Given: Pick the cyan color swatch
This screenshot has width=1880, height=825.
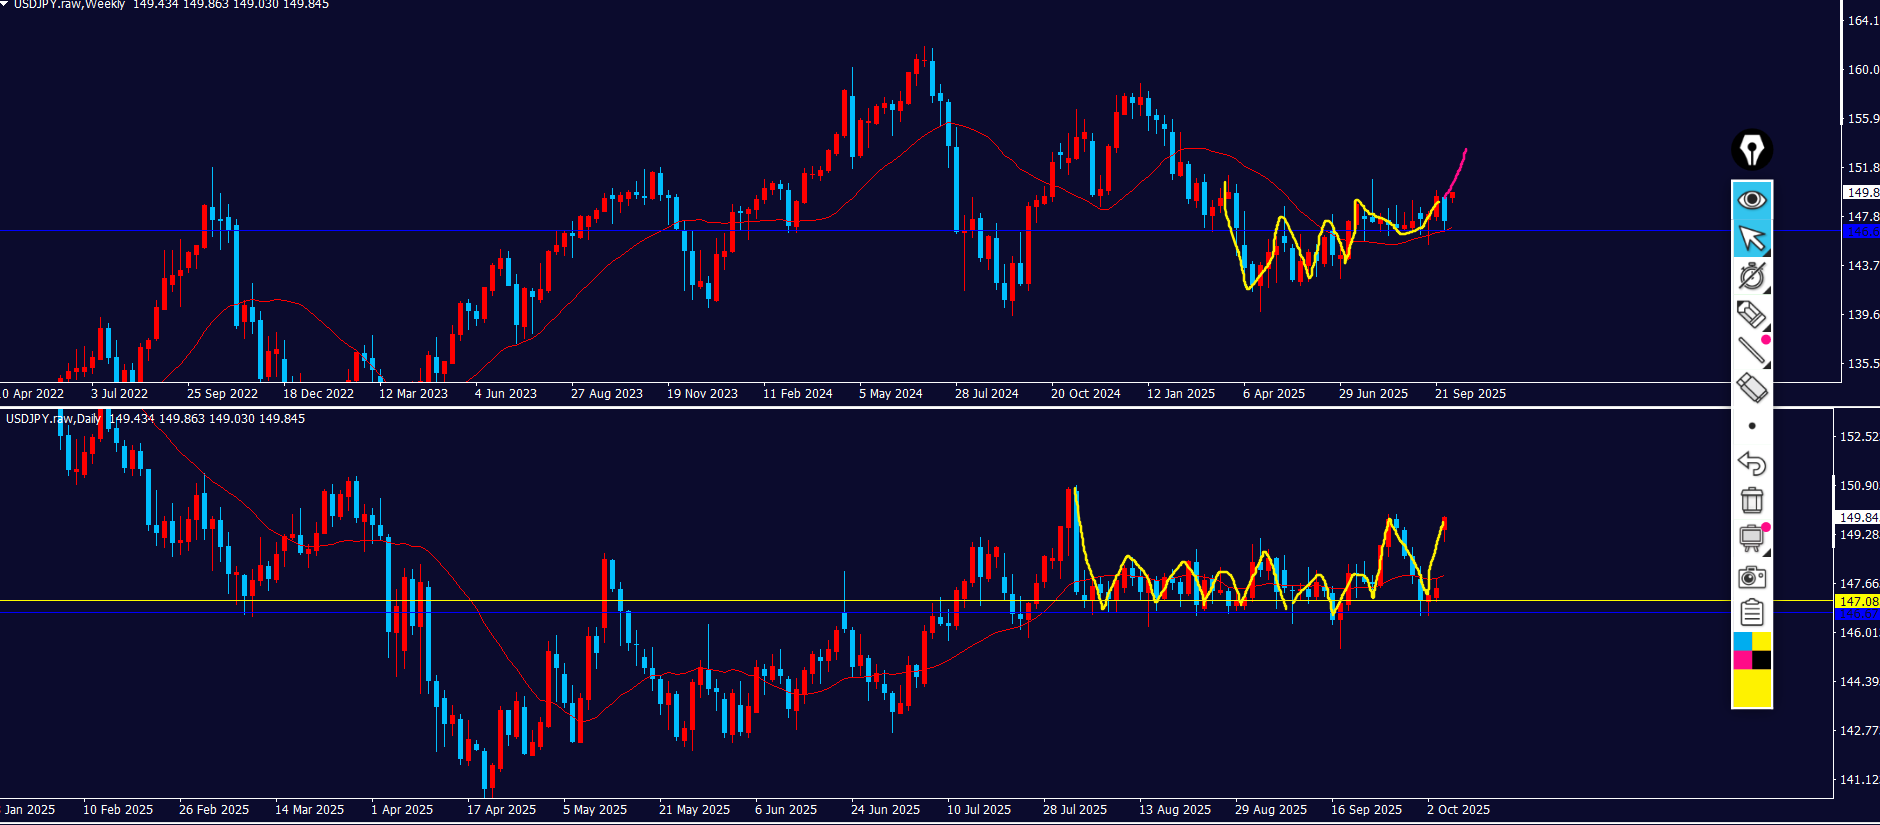Looking at the screenshot, I should 1742,641.
